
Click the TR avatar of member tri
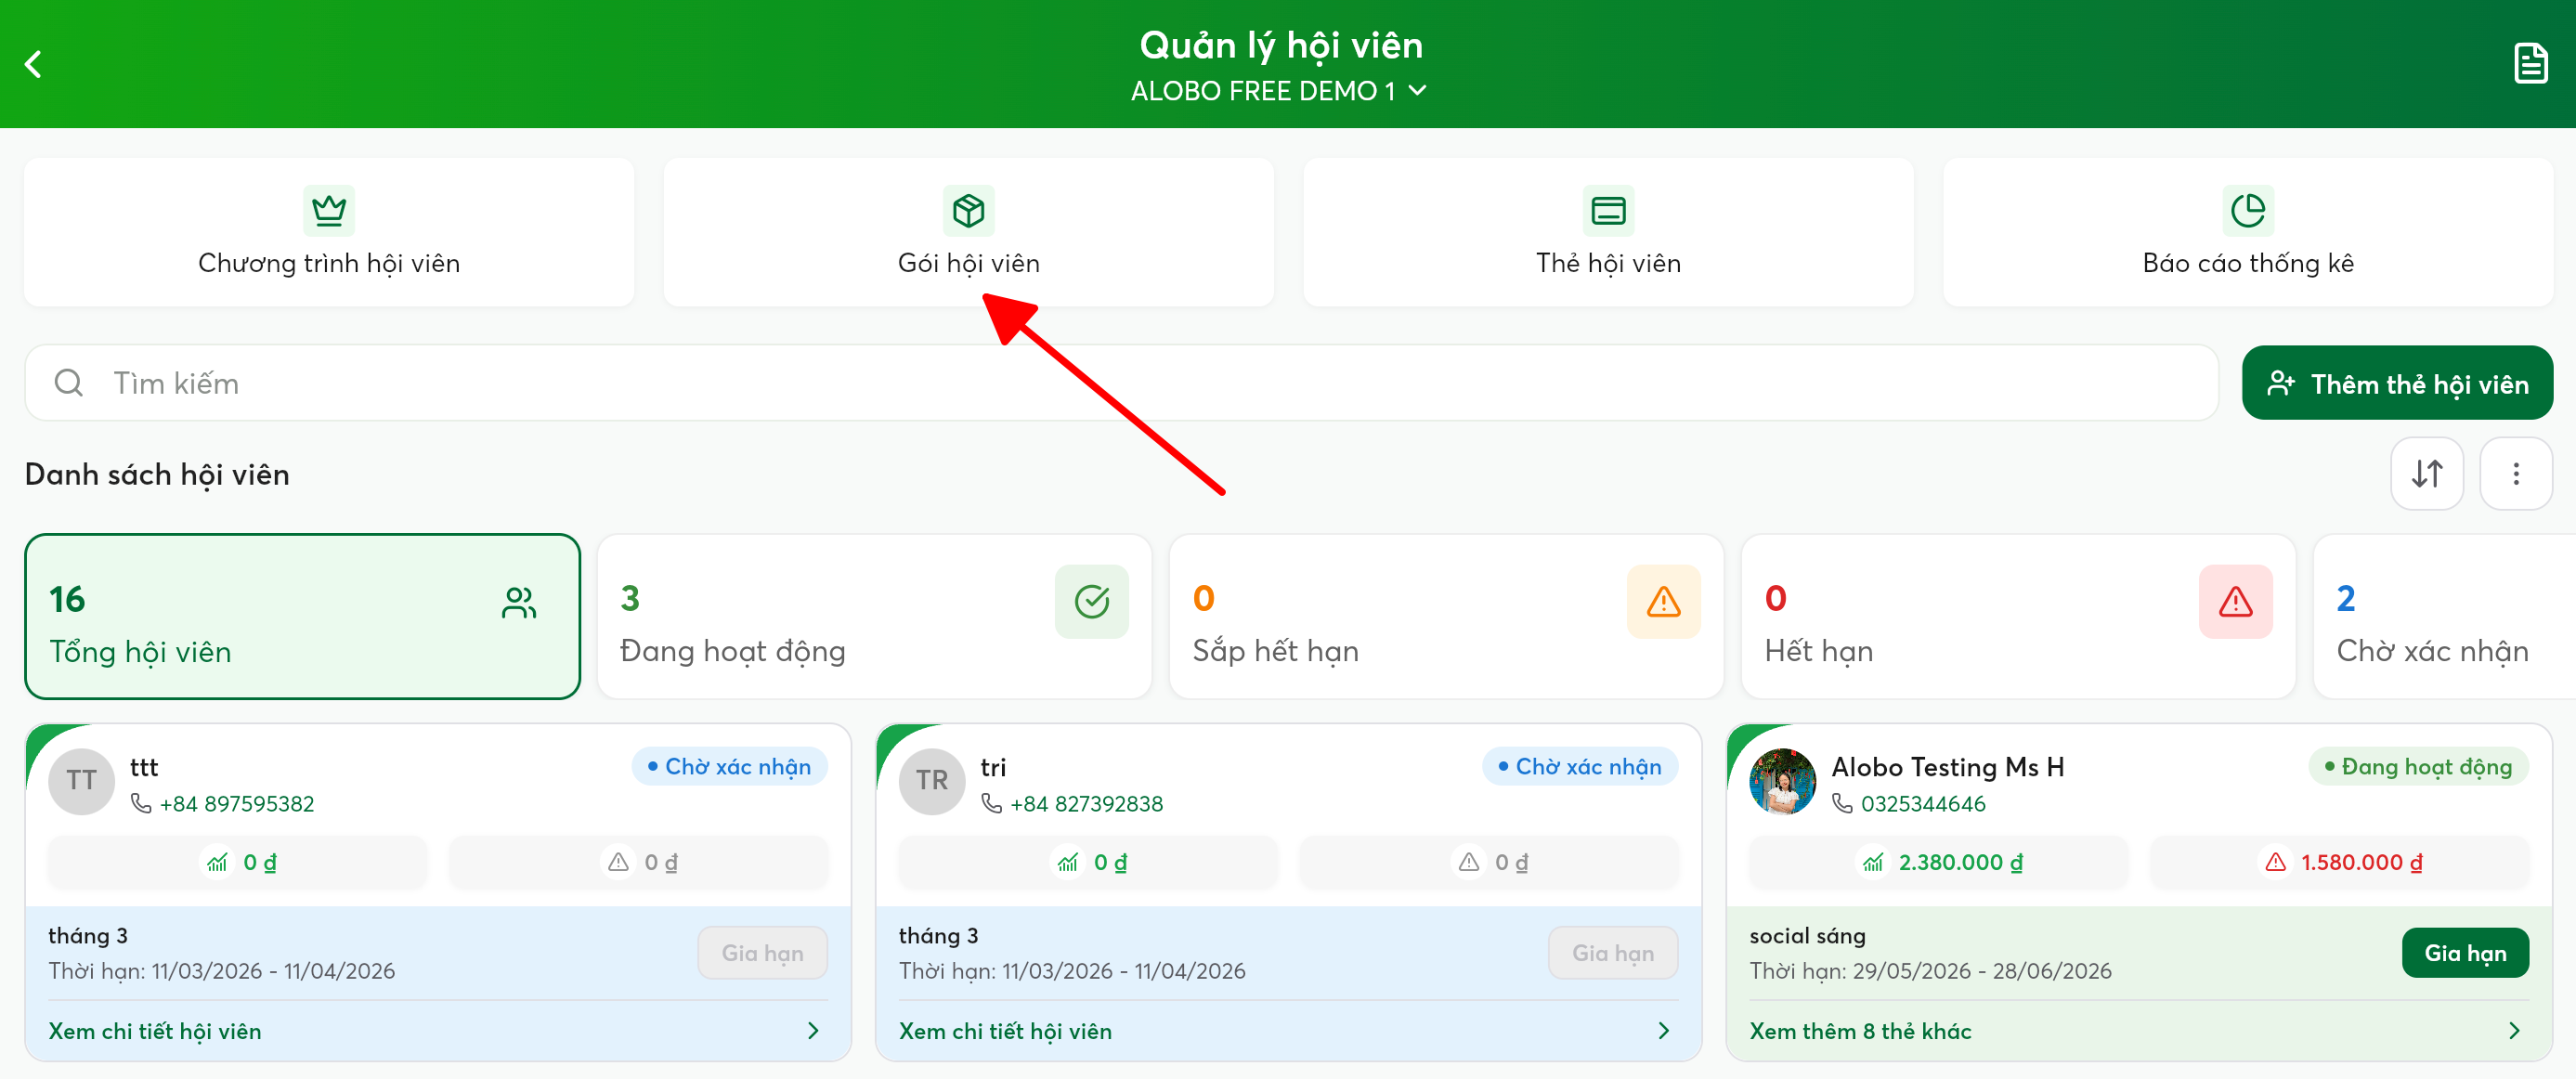932,781
